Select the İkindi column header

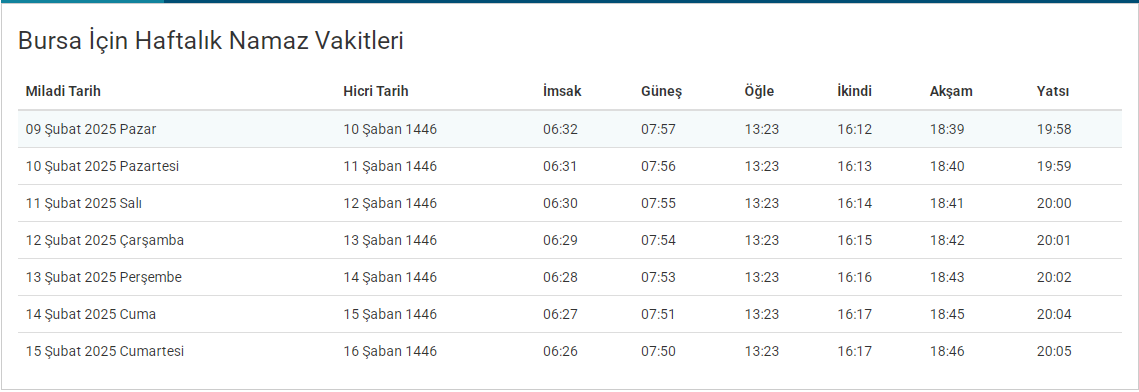tap(854, 91)
